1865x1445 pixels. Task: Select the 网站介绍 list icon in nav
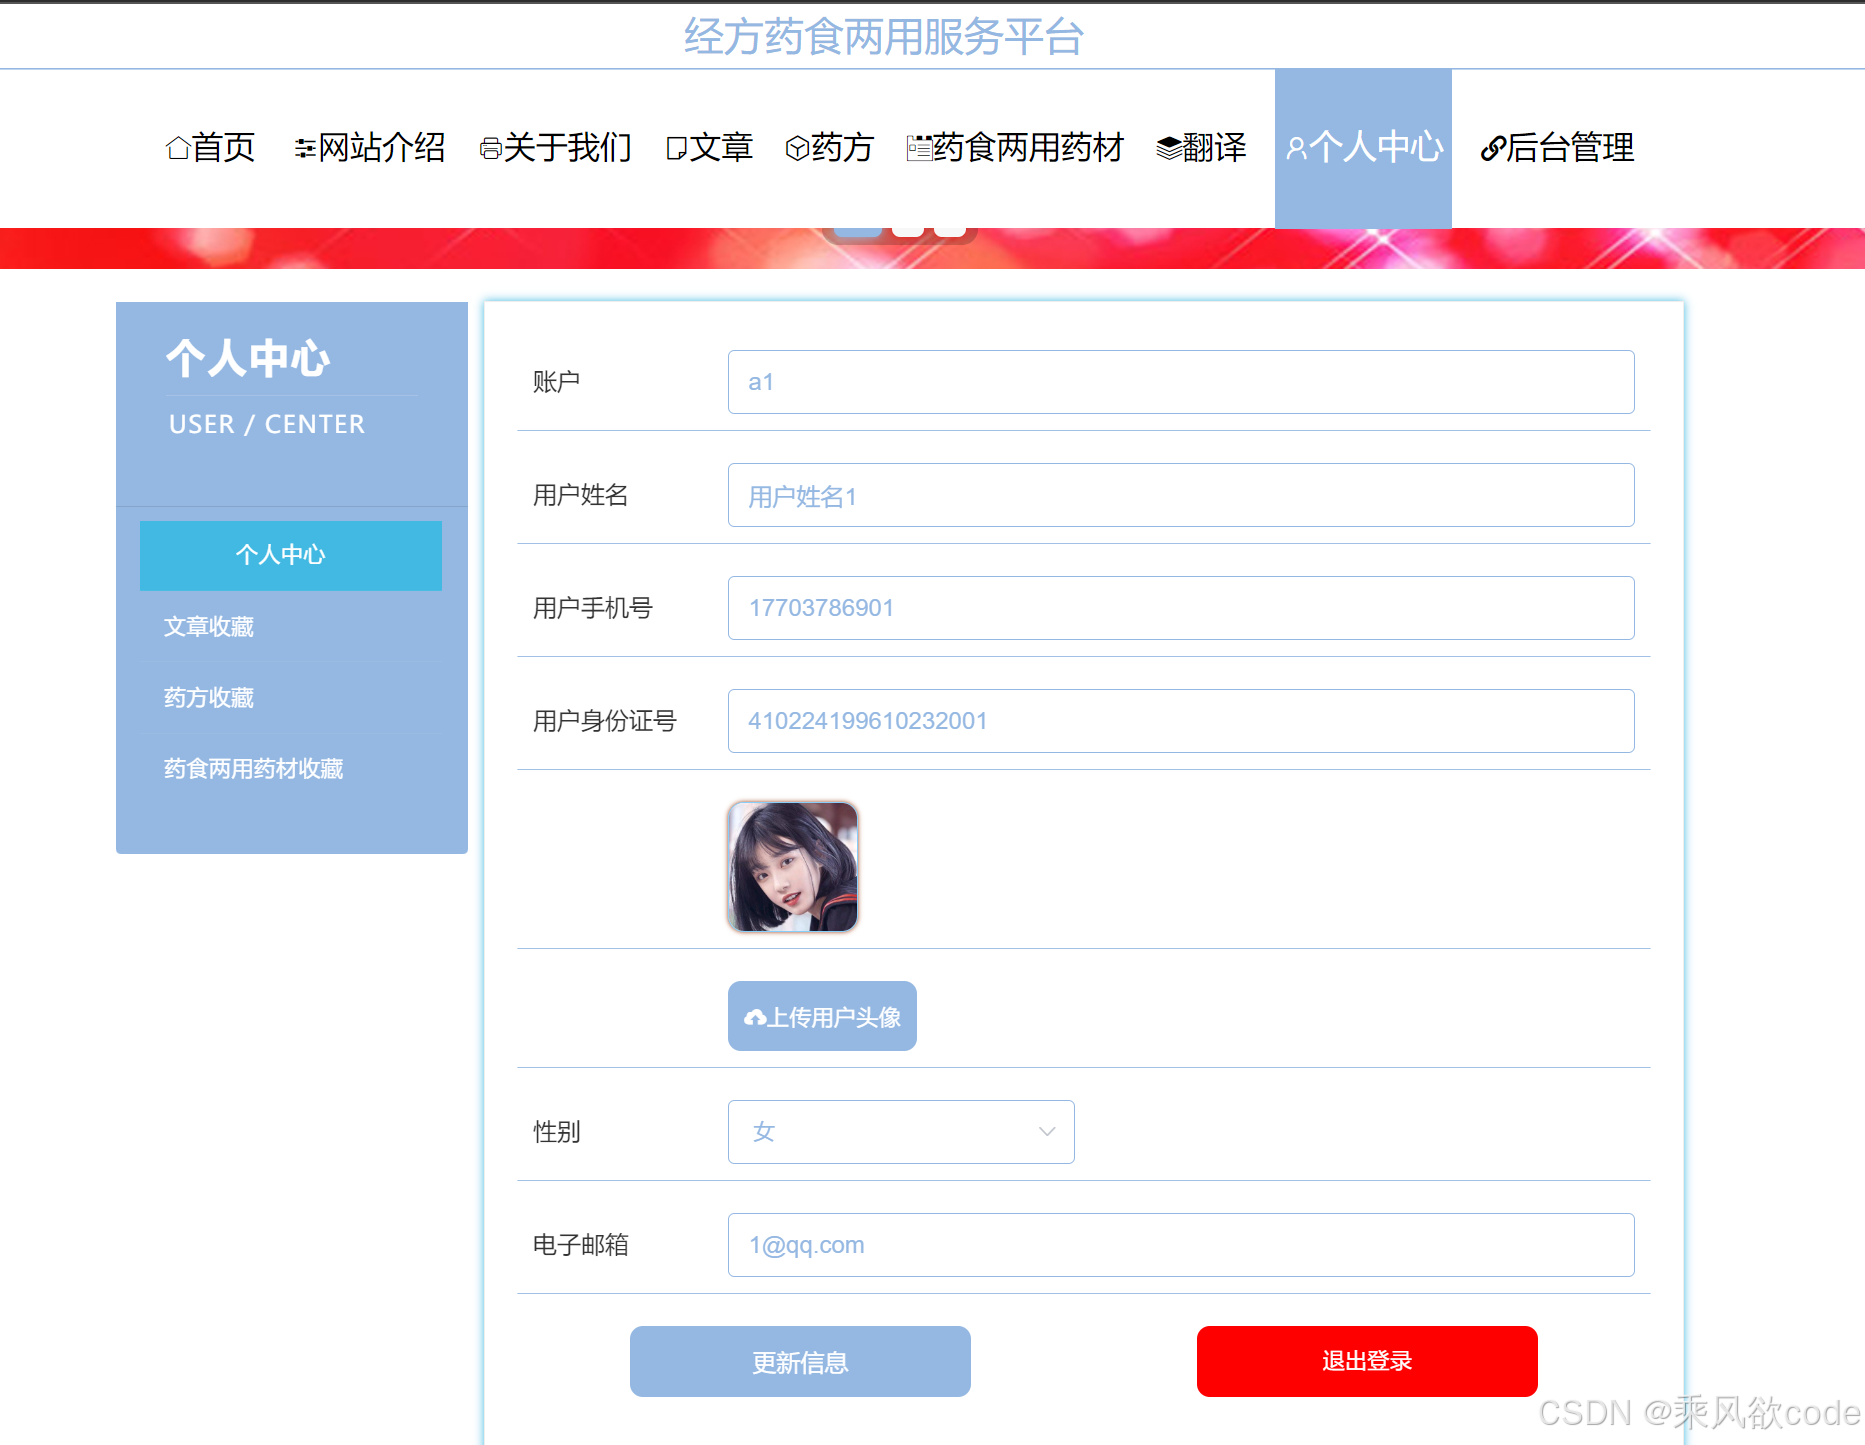coord(303,148)
